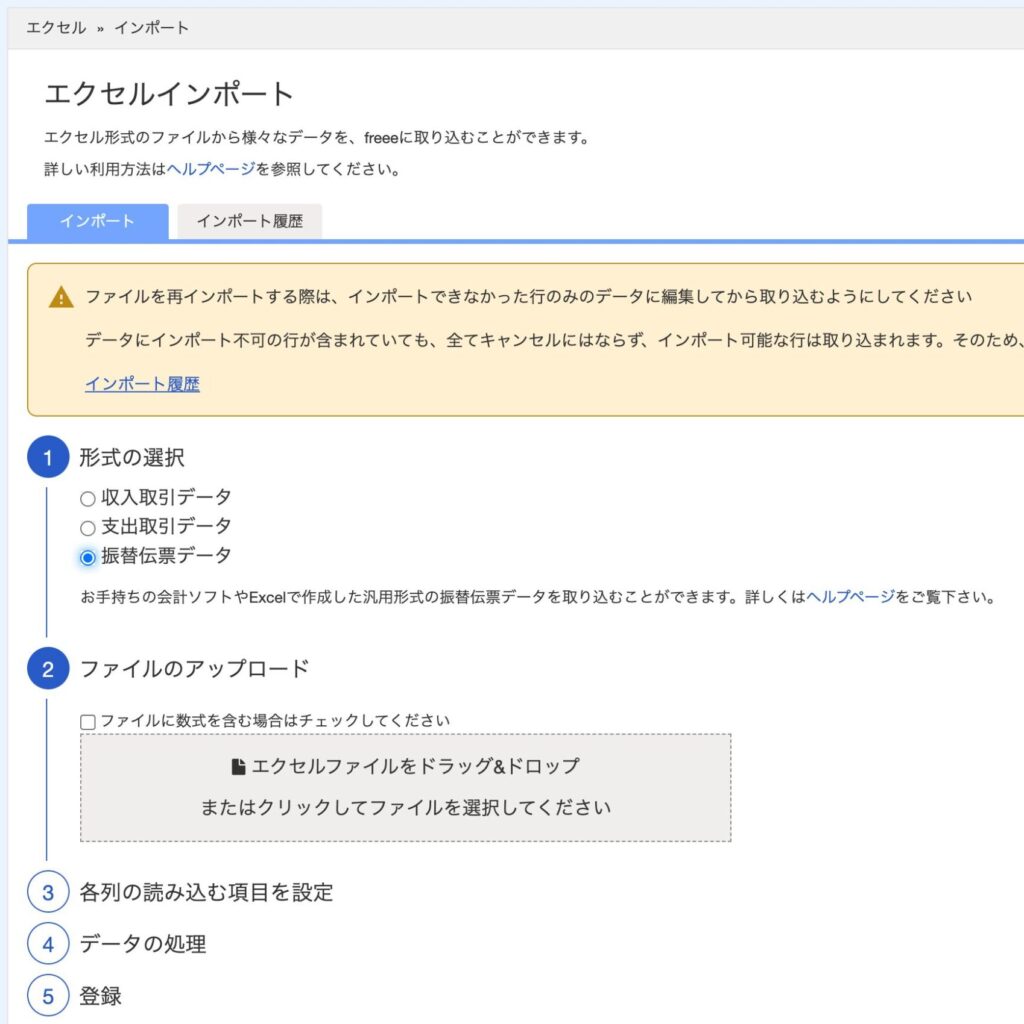1024x1024 pixels.
Task: Click the step 1 circle icon
Action: coord(48,457)
